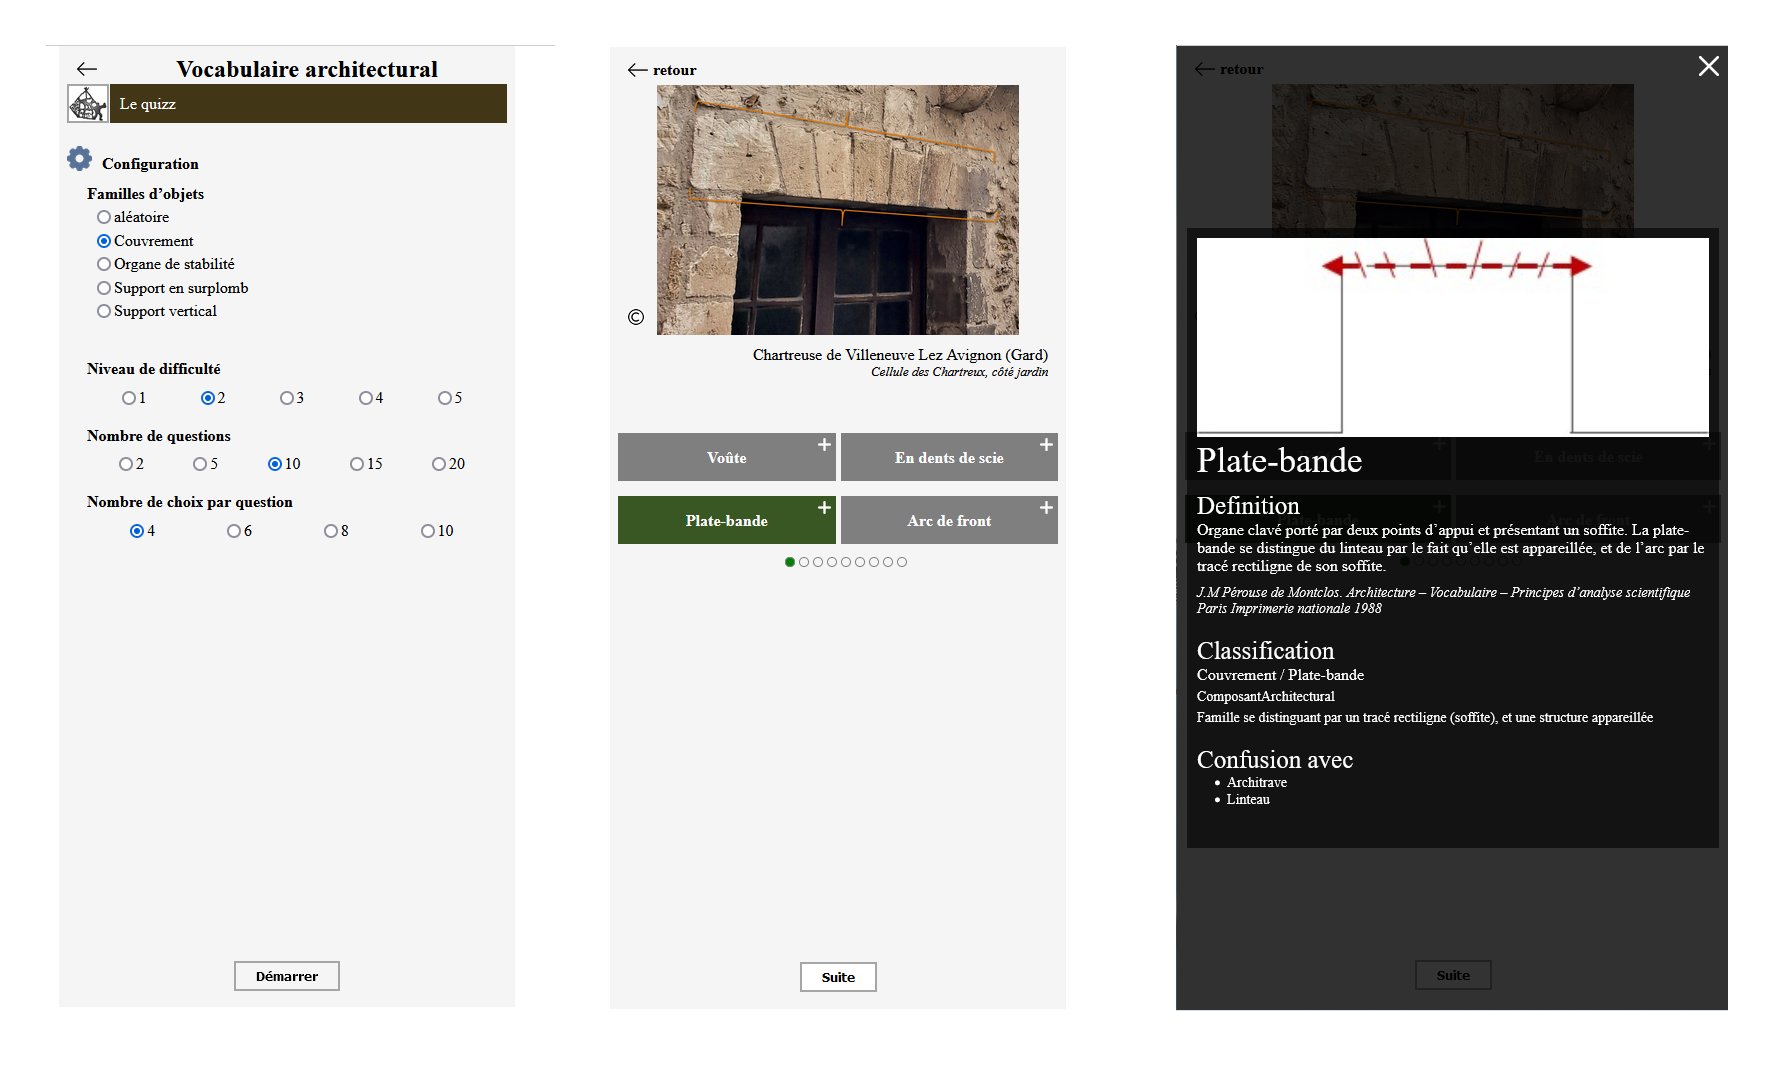Expand details with plus on Voûte

(824, 444)
